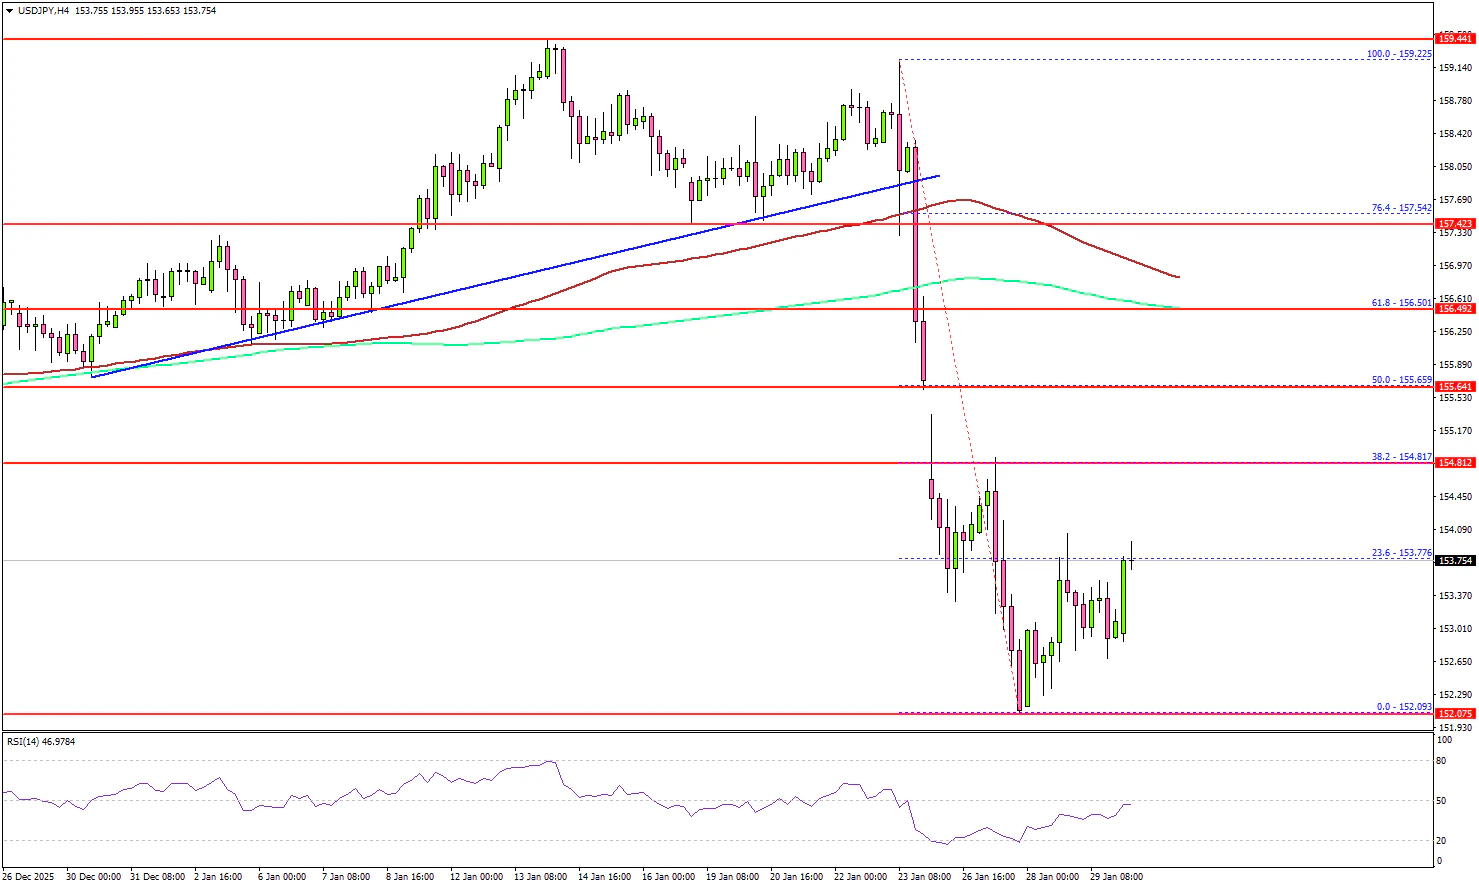Click the Fibonacci 76.4 - 157.542 label
The image size is (1479, 888).
pos(1401,208)
